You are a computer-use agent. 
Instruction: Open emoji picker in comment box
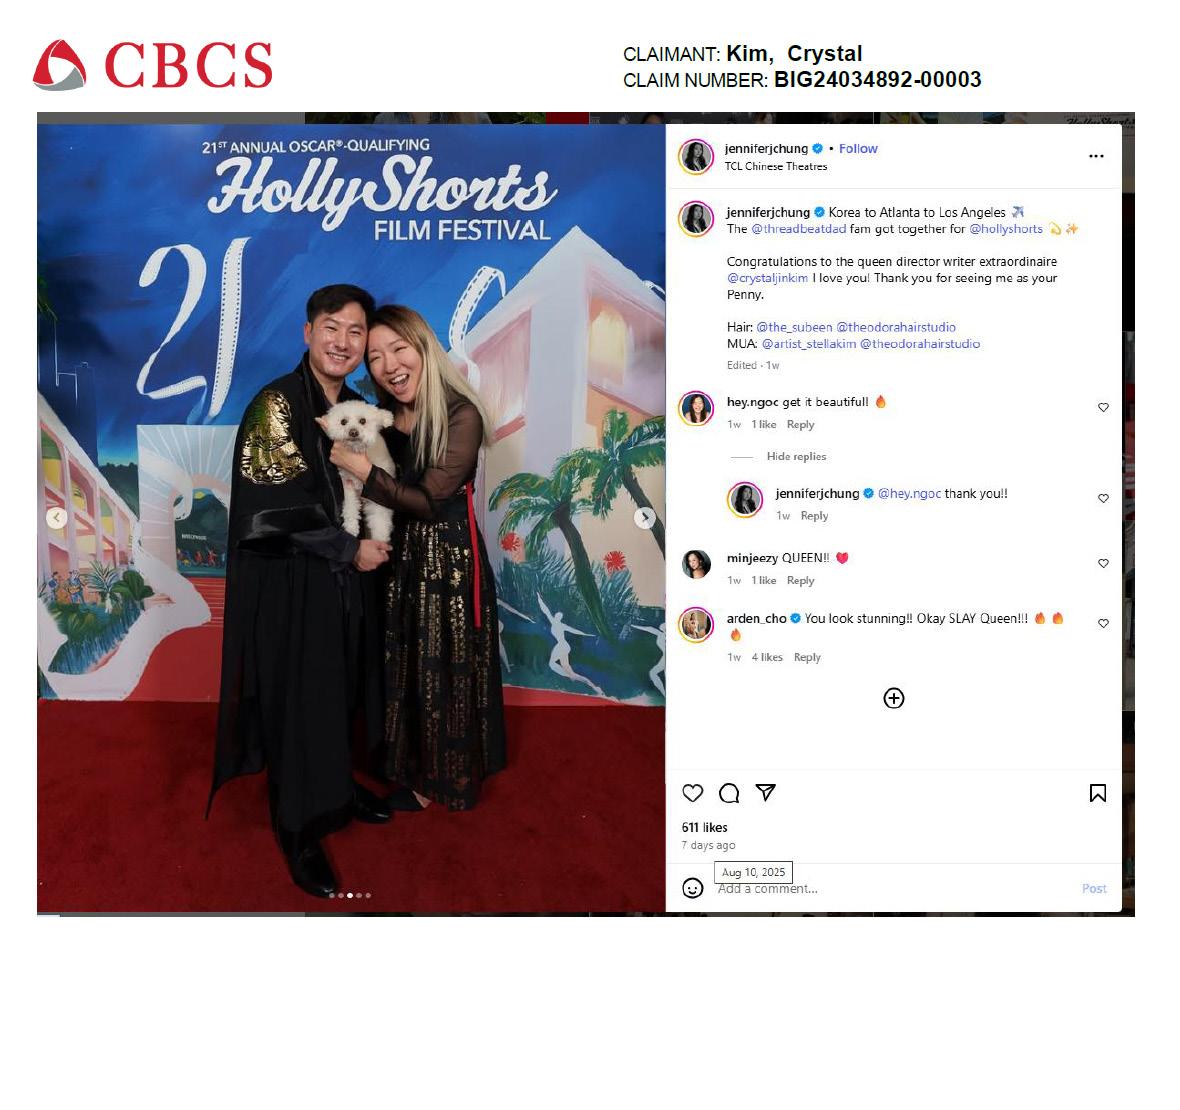click(x=692, y=888)
